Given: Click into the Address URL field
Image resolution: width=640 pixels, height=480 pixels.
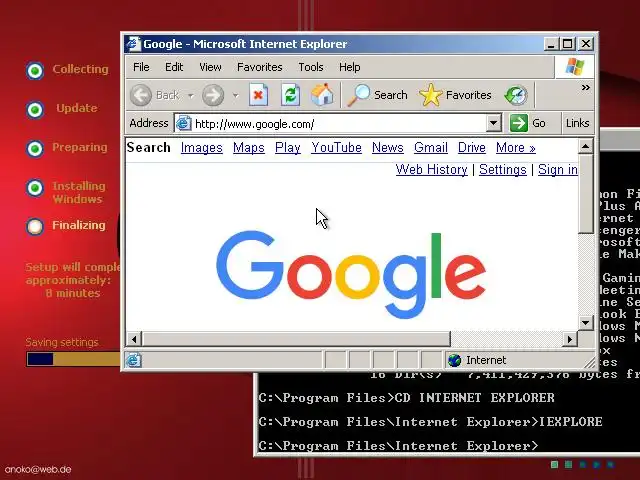Looking at the screenshot, I should pos(339,123).
